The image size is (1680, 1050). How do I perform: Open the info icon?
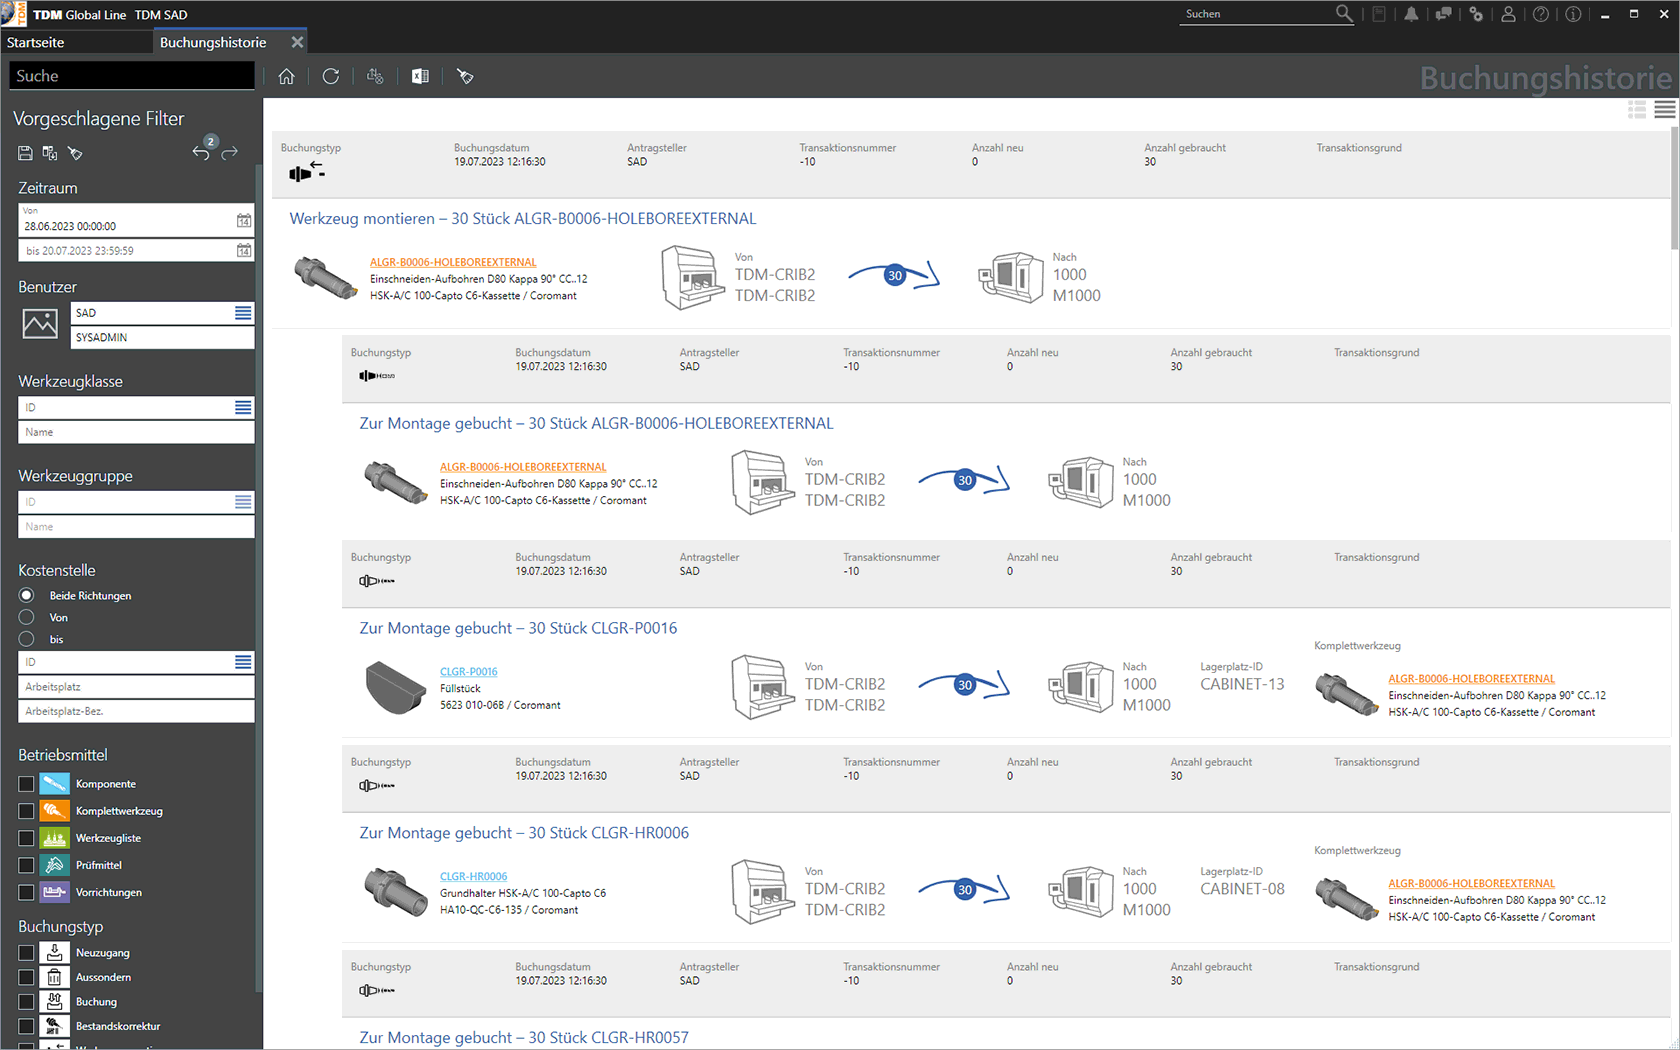click(1573, 14)
